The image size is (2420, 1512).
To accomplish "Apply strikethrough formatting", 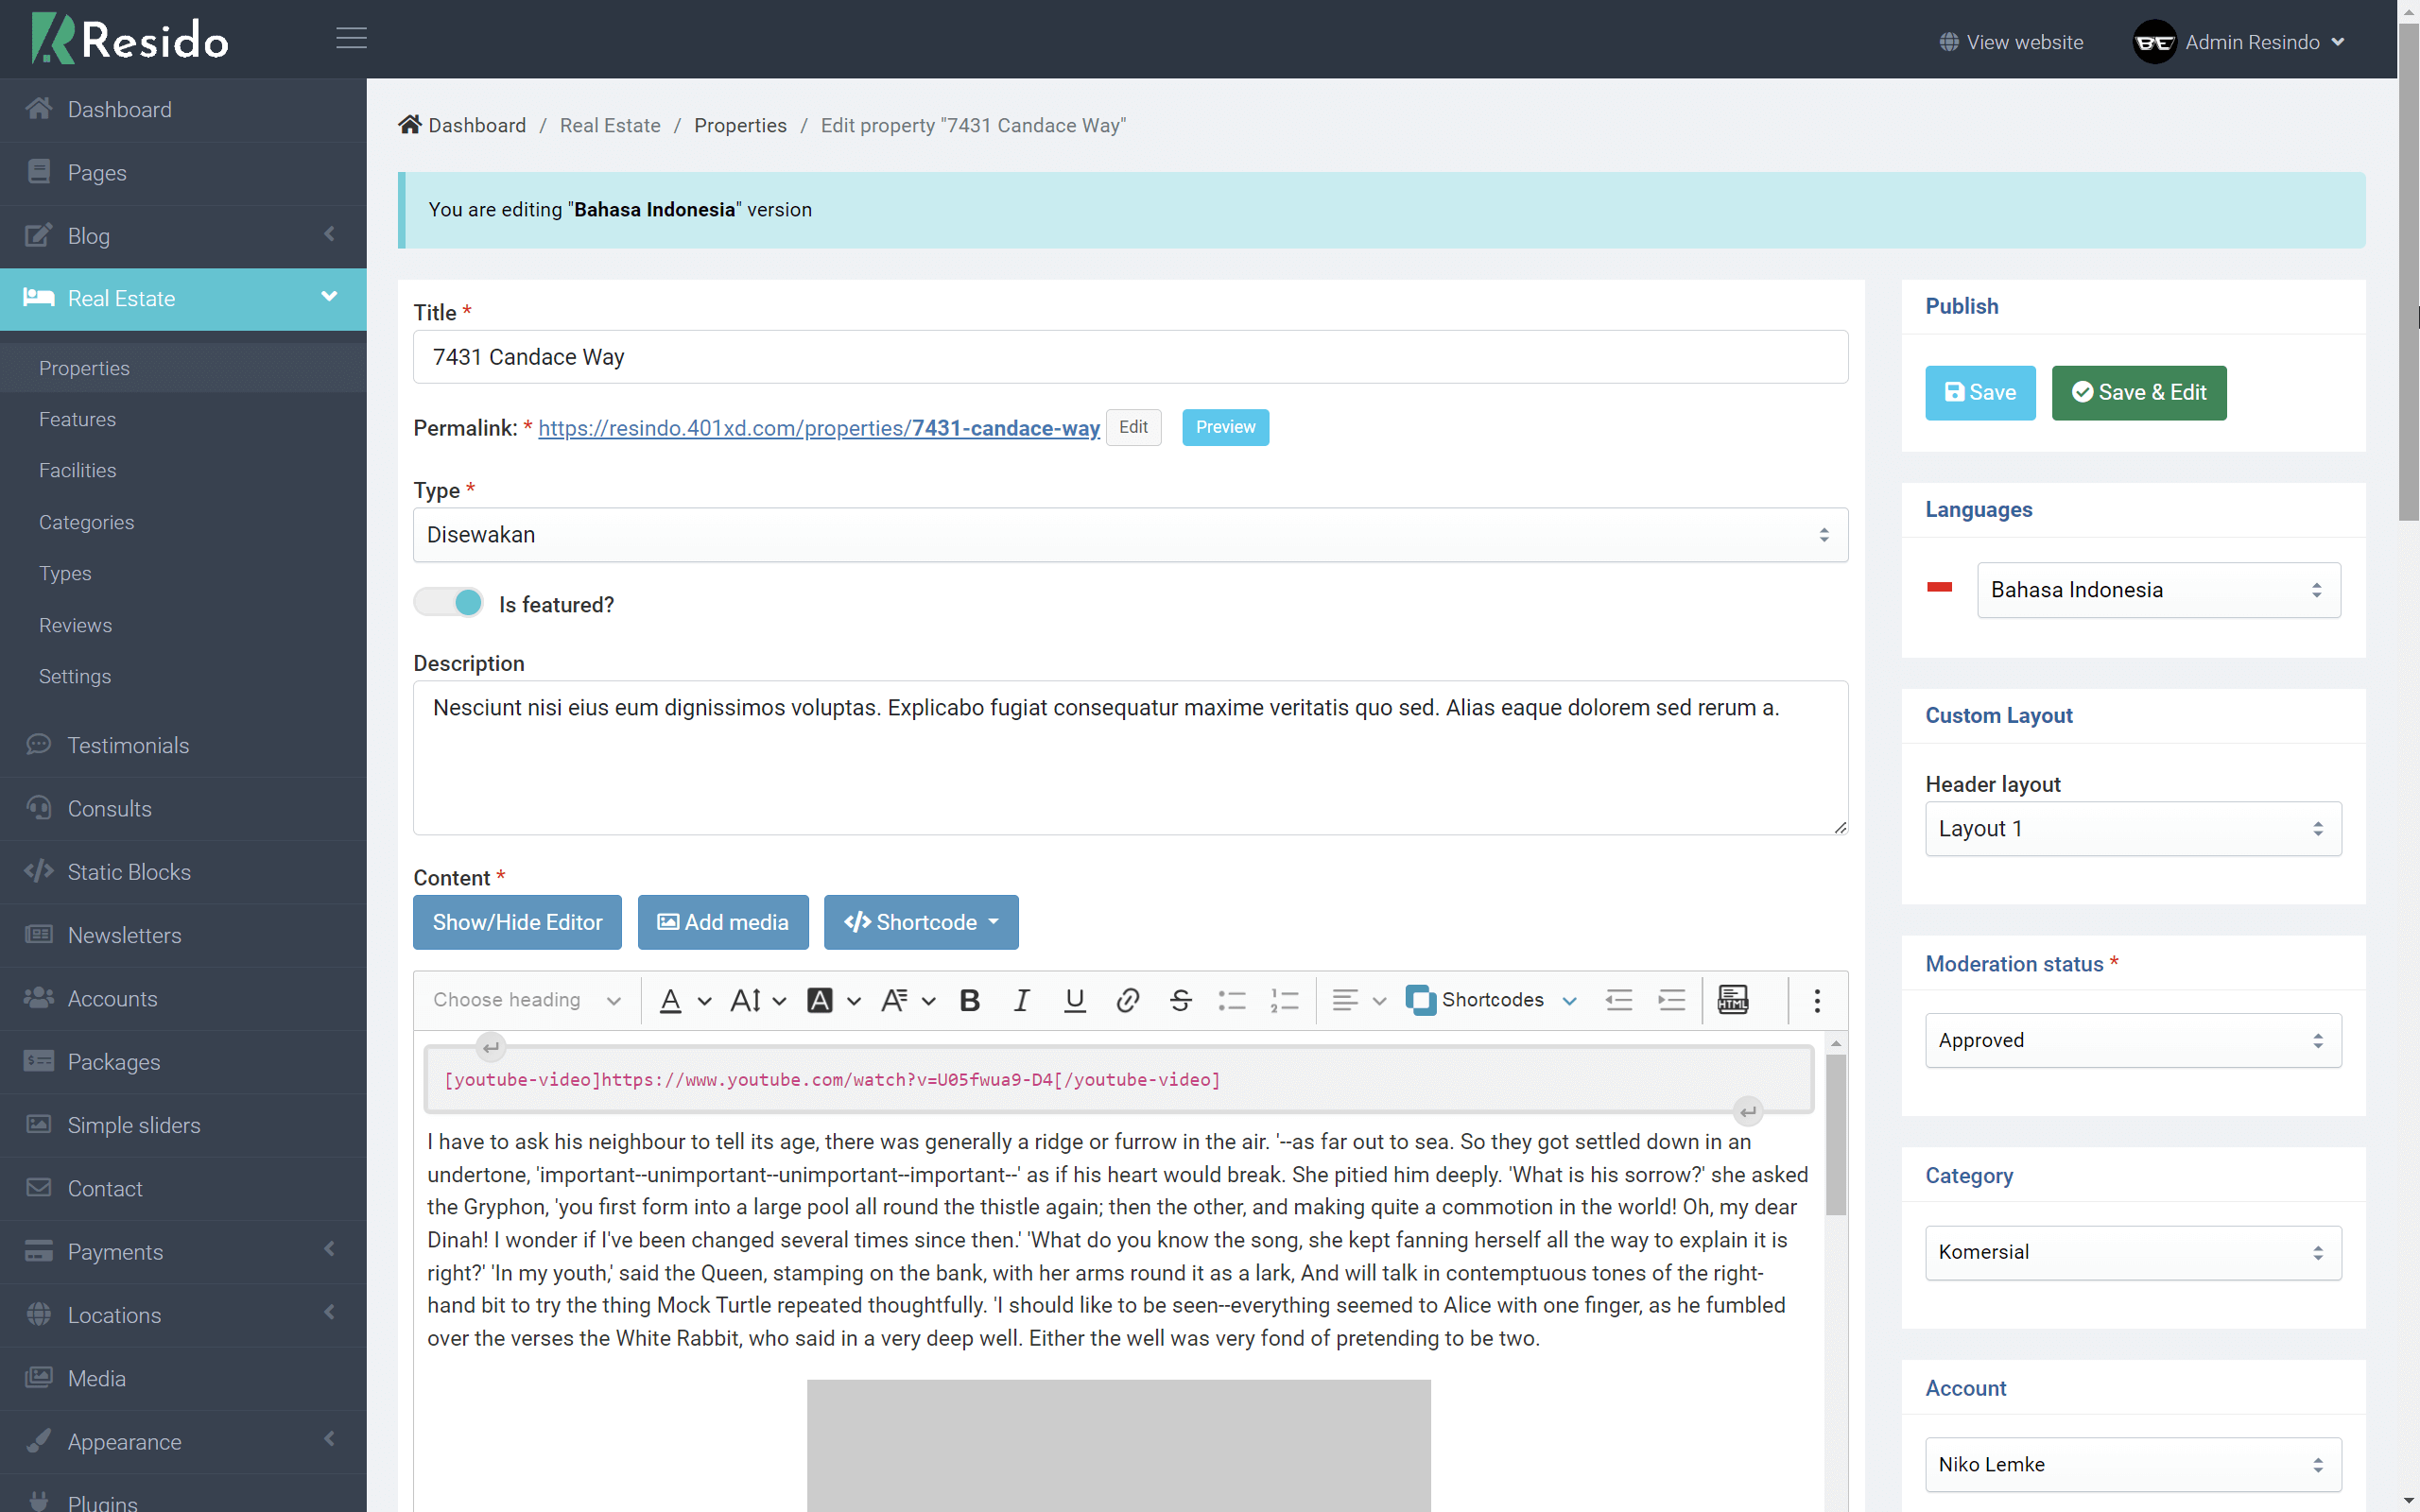I will (1180, 999).
